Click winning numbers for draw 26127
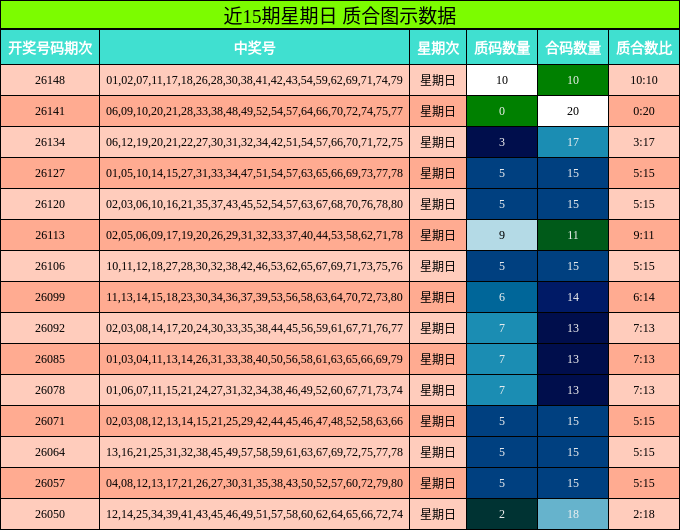 point(255,173)
